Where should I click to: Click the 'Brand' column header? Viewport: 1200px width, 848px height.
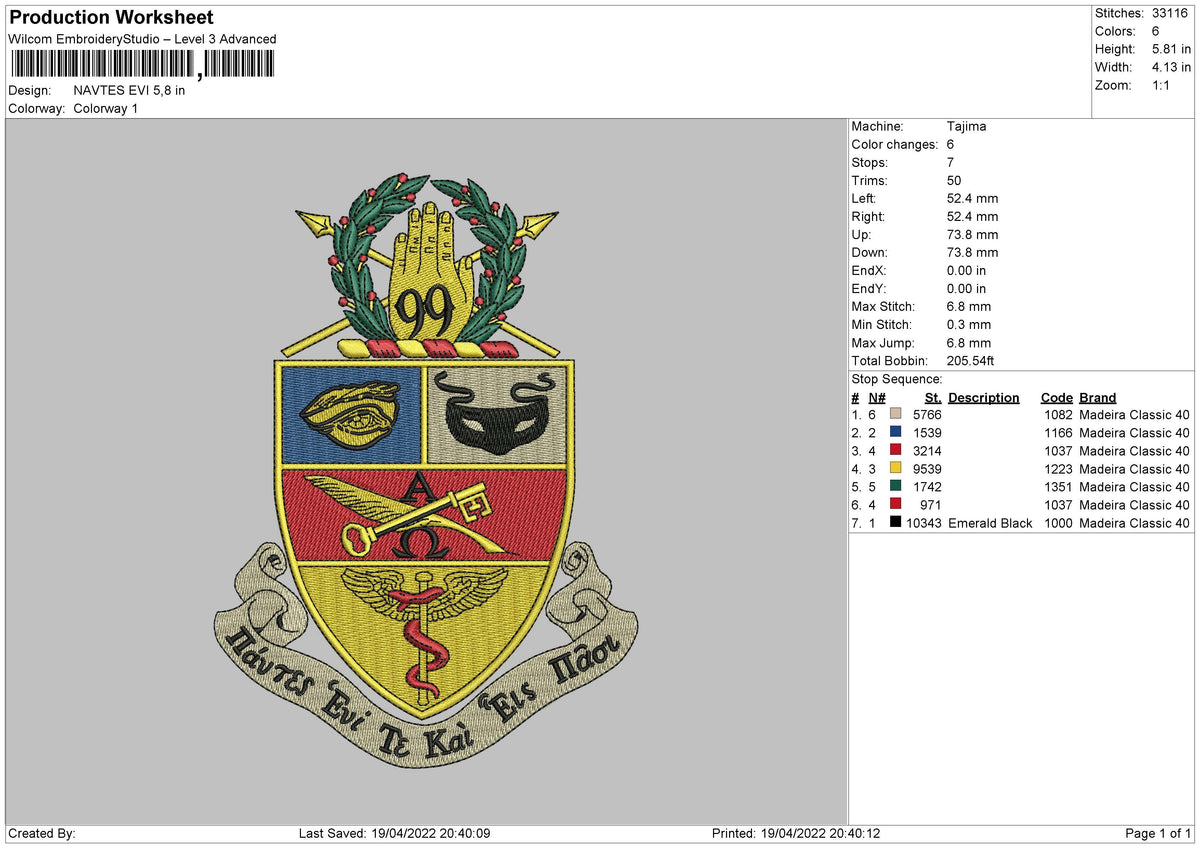click(x=1098, y=397)
